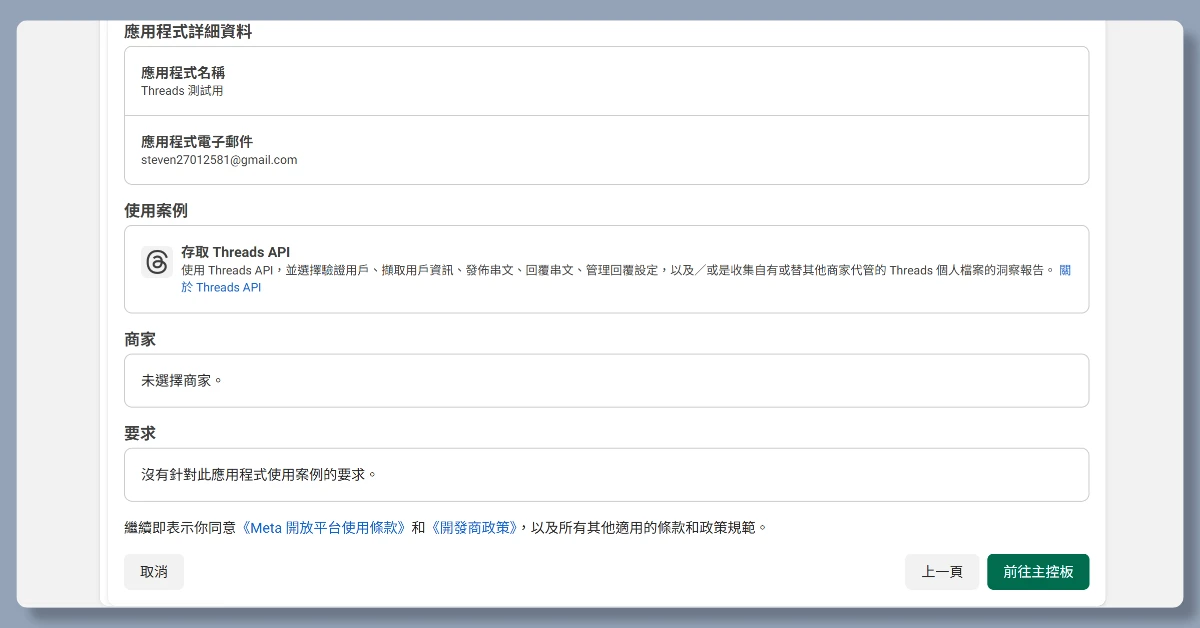Click the 應用程式詳細資料 heading
The height and width of the screenshot is (628, 1200).
click(x=188, y=32)
